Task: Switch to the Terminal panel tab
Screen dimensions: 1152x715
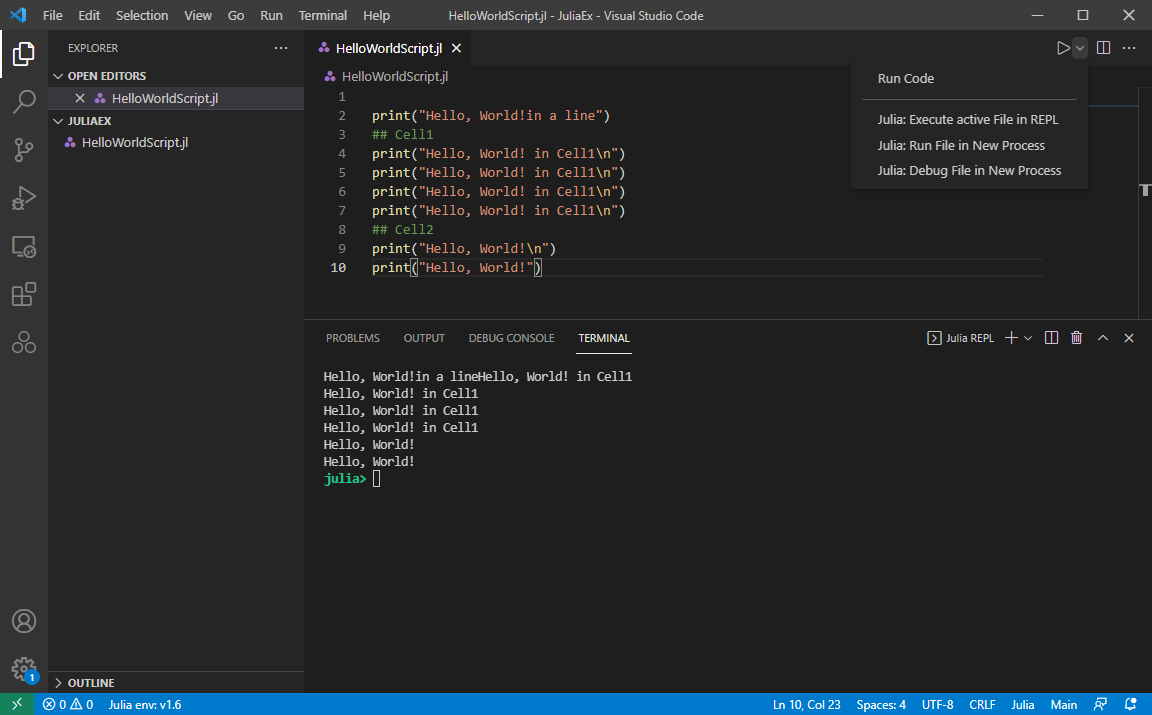Action: pos(604,338)
